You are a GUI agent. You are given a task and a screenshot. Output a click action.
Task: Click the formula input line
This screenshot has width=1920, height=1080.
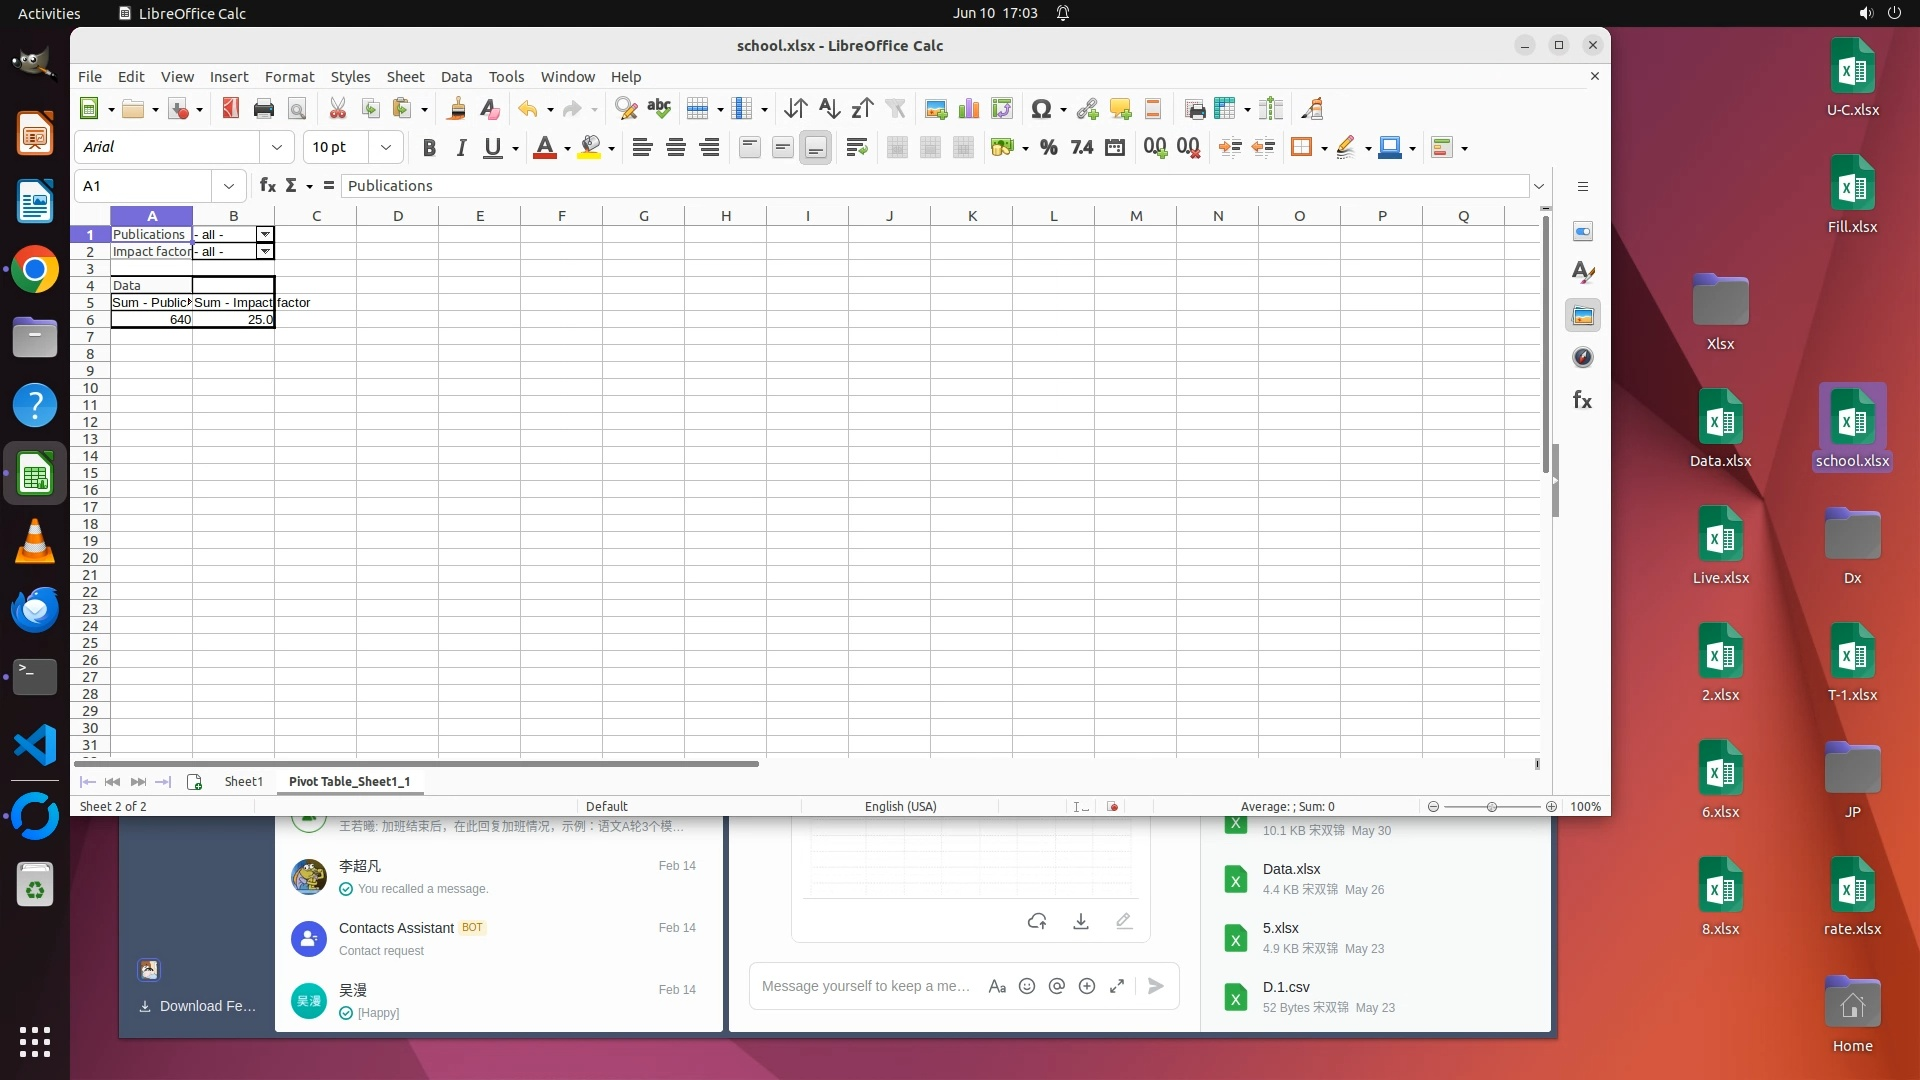(930, 186)
